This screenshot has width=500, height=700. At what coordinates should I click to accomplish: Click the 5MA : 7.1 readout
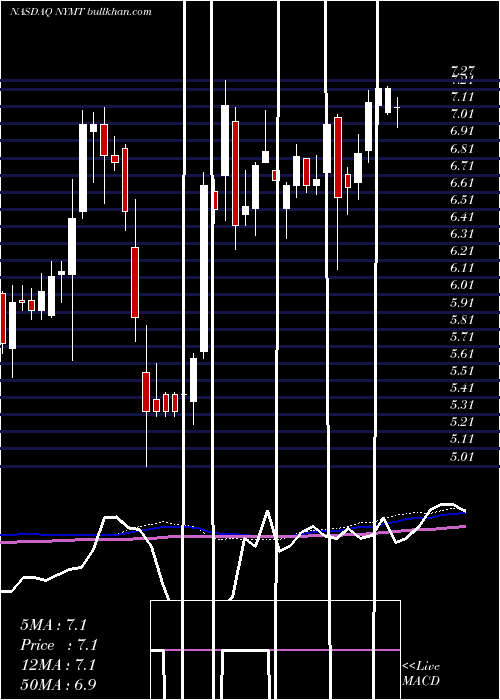point(53,625)
